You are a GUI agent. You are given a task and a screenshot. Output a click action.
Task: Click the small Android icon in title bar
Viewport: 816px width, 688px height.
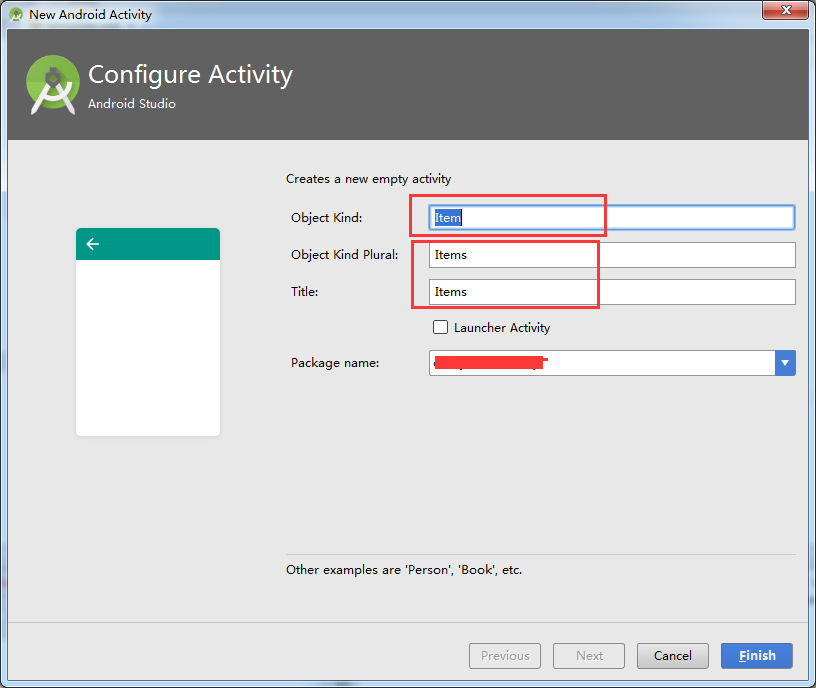point(15,14)
